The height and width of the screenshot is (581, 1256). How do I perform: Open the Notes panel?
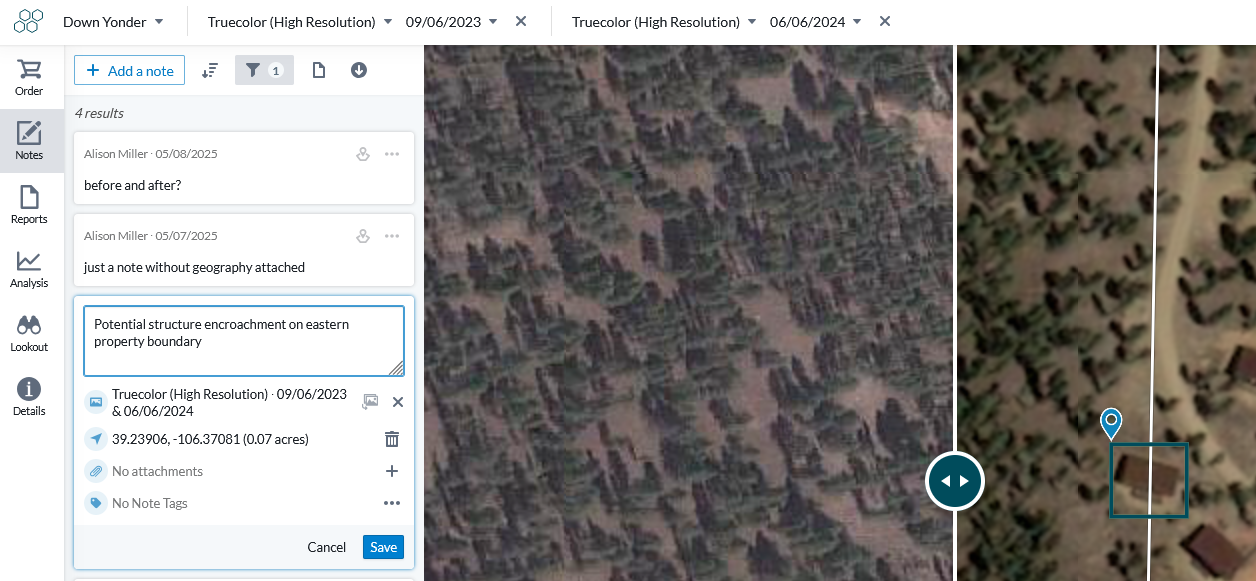(x=29, y=141)
